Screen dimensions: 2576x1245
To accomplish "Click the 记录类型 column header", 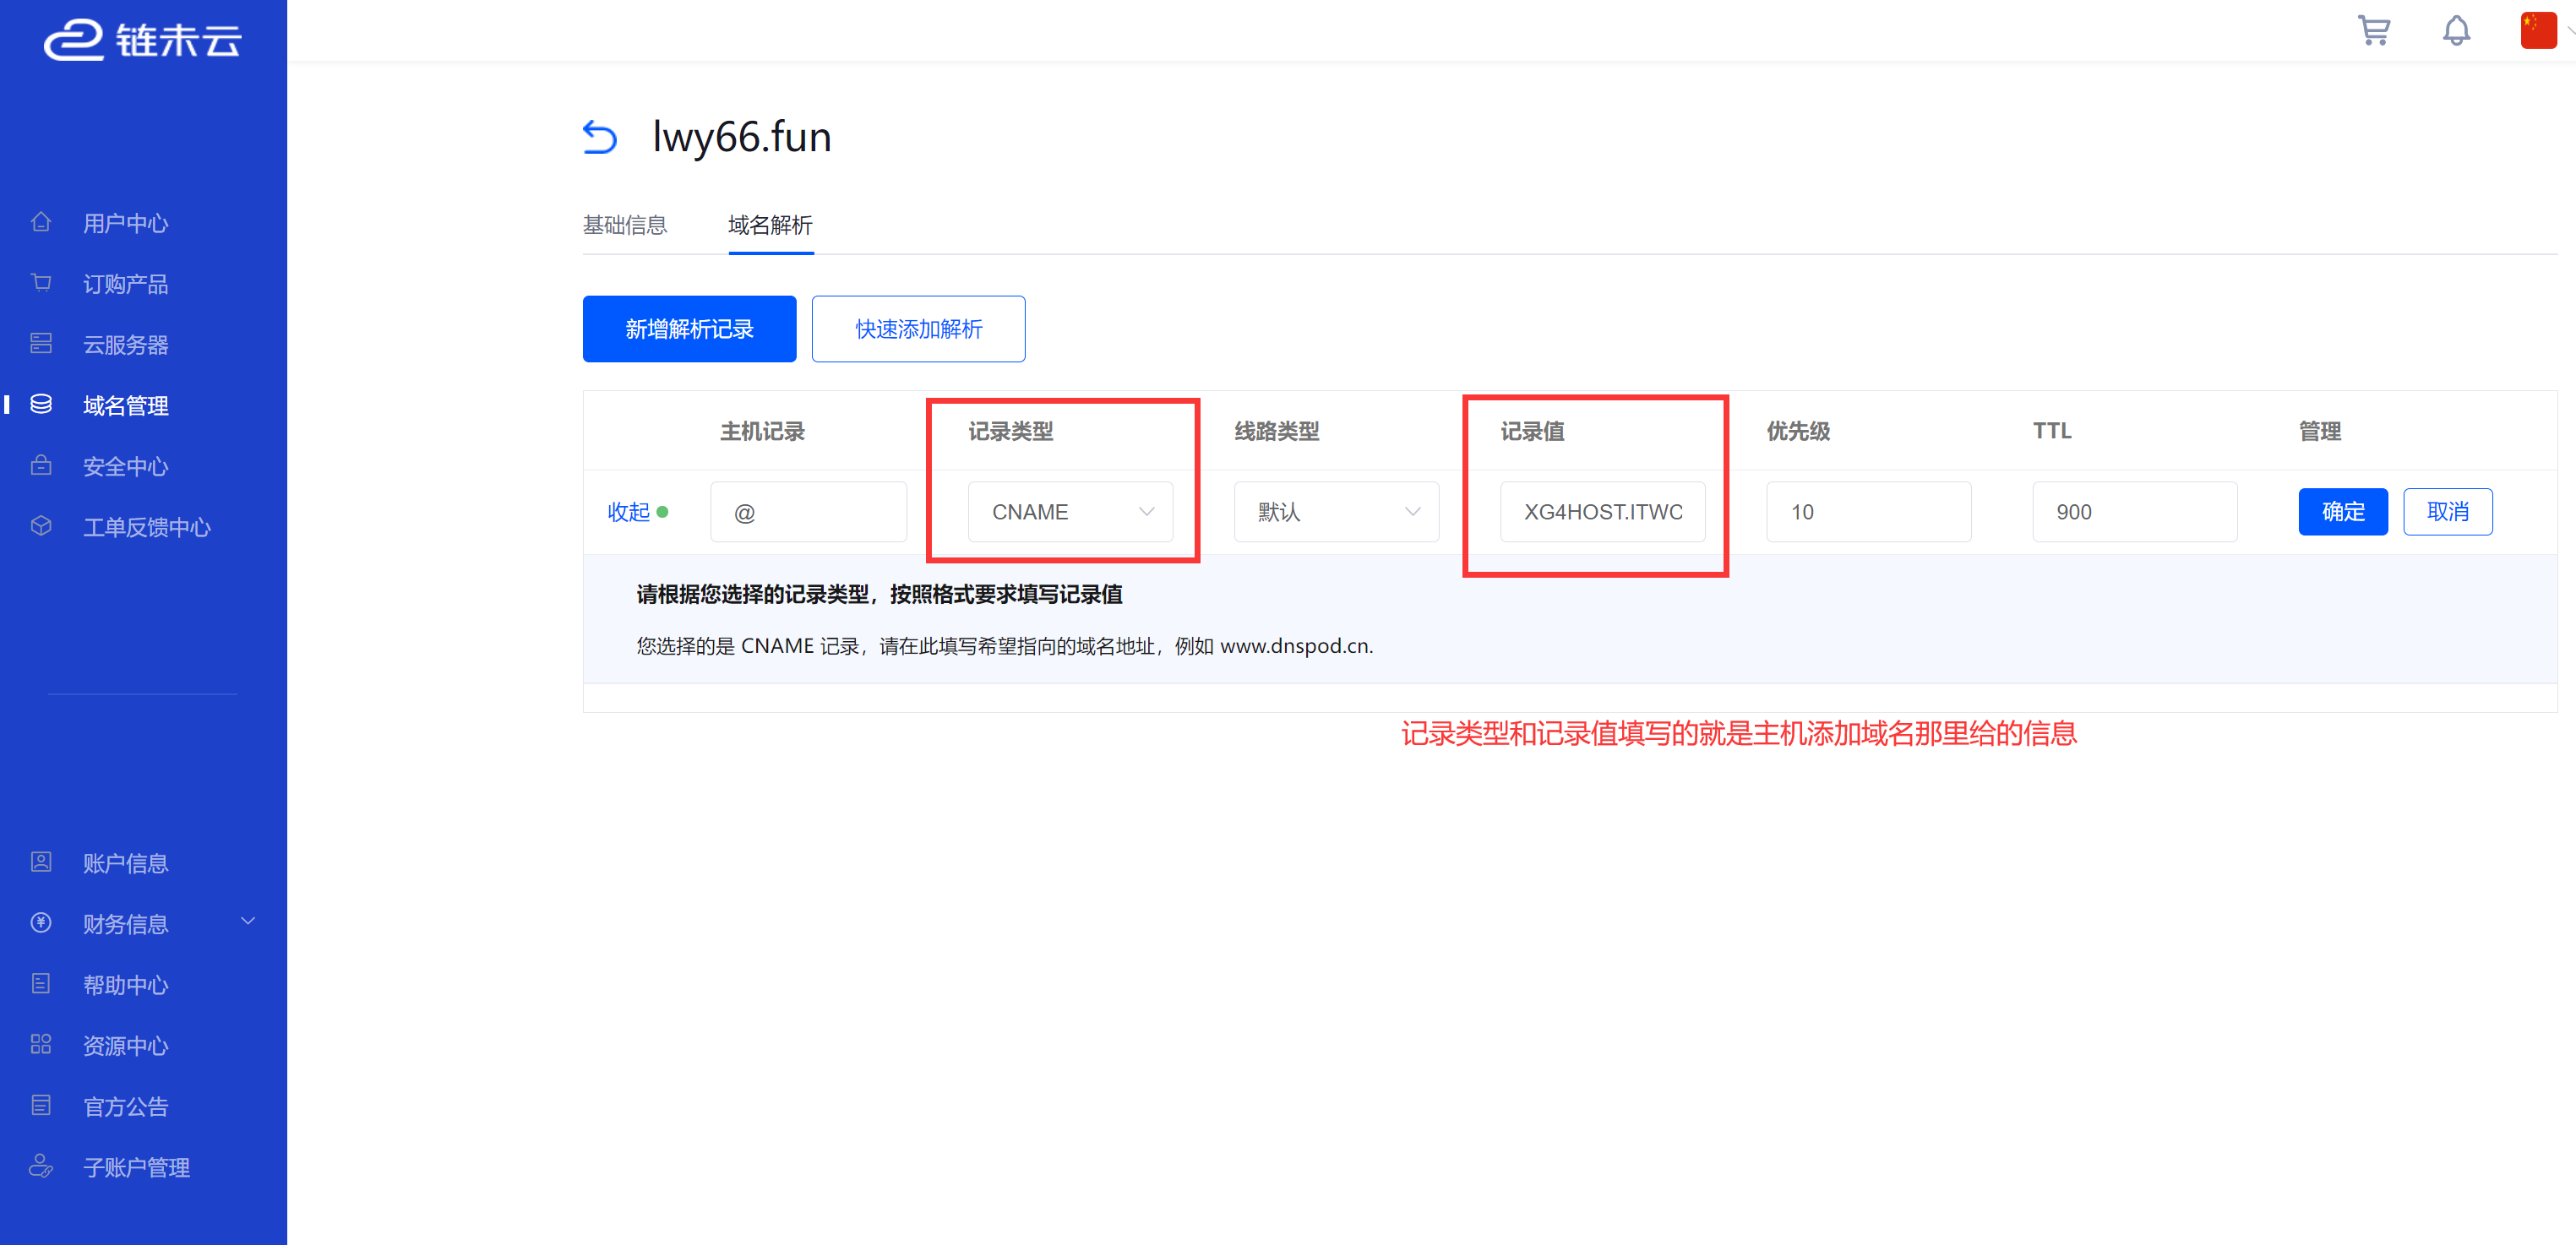I will coord(1010,431).
